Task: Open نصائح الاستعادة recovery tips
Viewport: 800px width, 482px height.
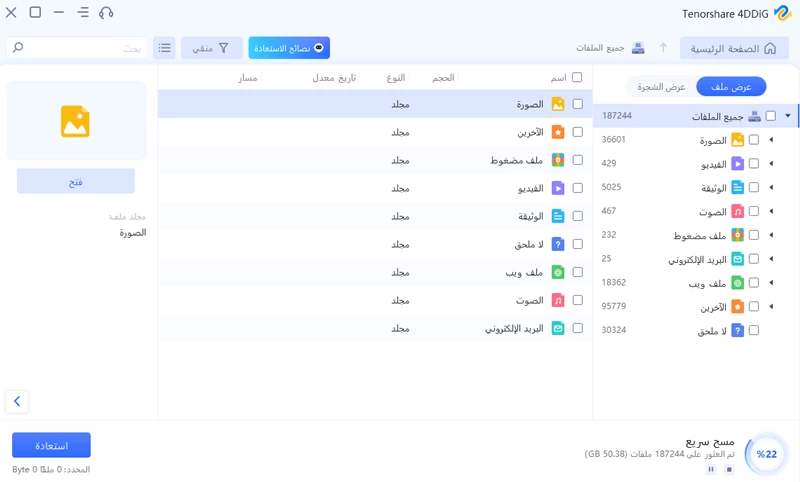Action: [x=289, y=48]
